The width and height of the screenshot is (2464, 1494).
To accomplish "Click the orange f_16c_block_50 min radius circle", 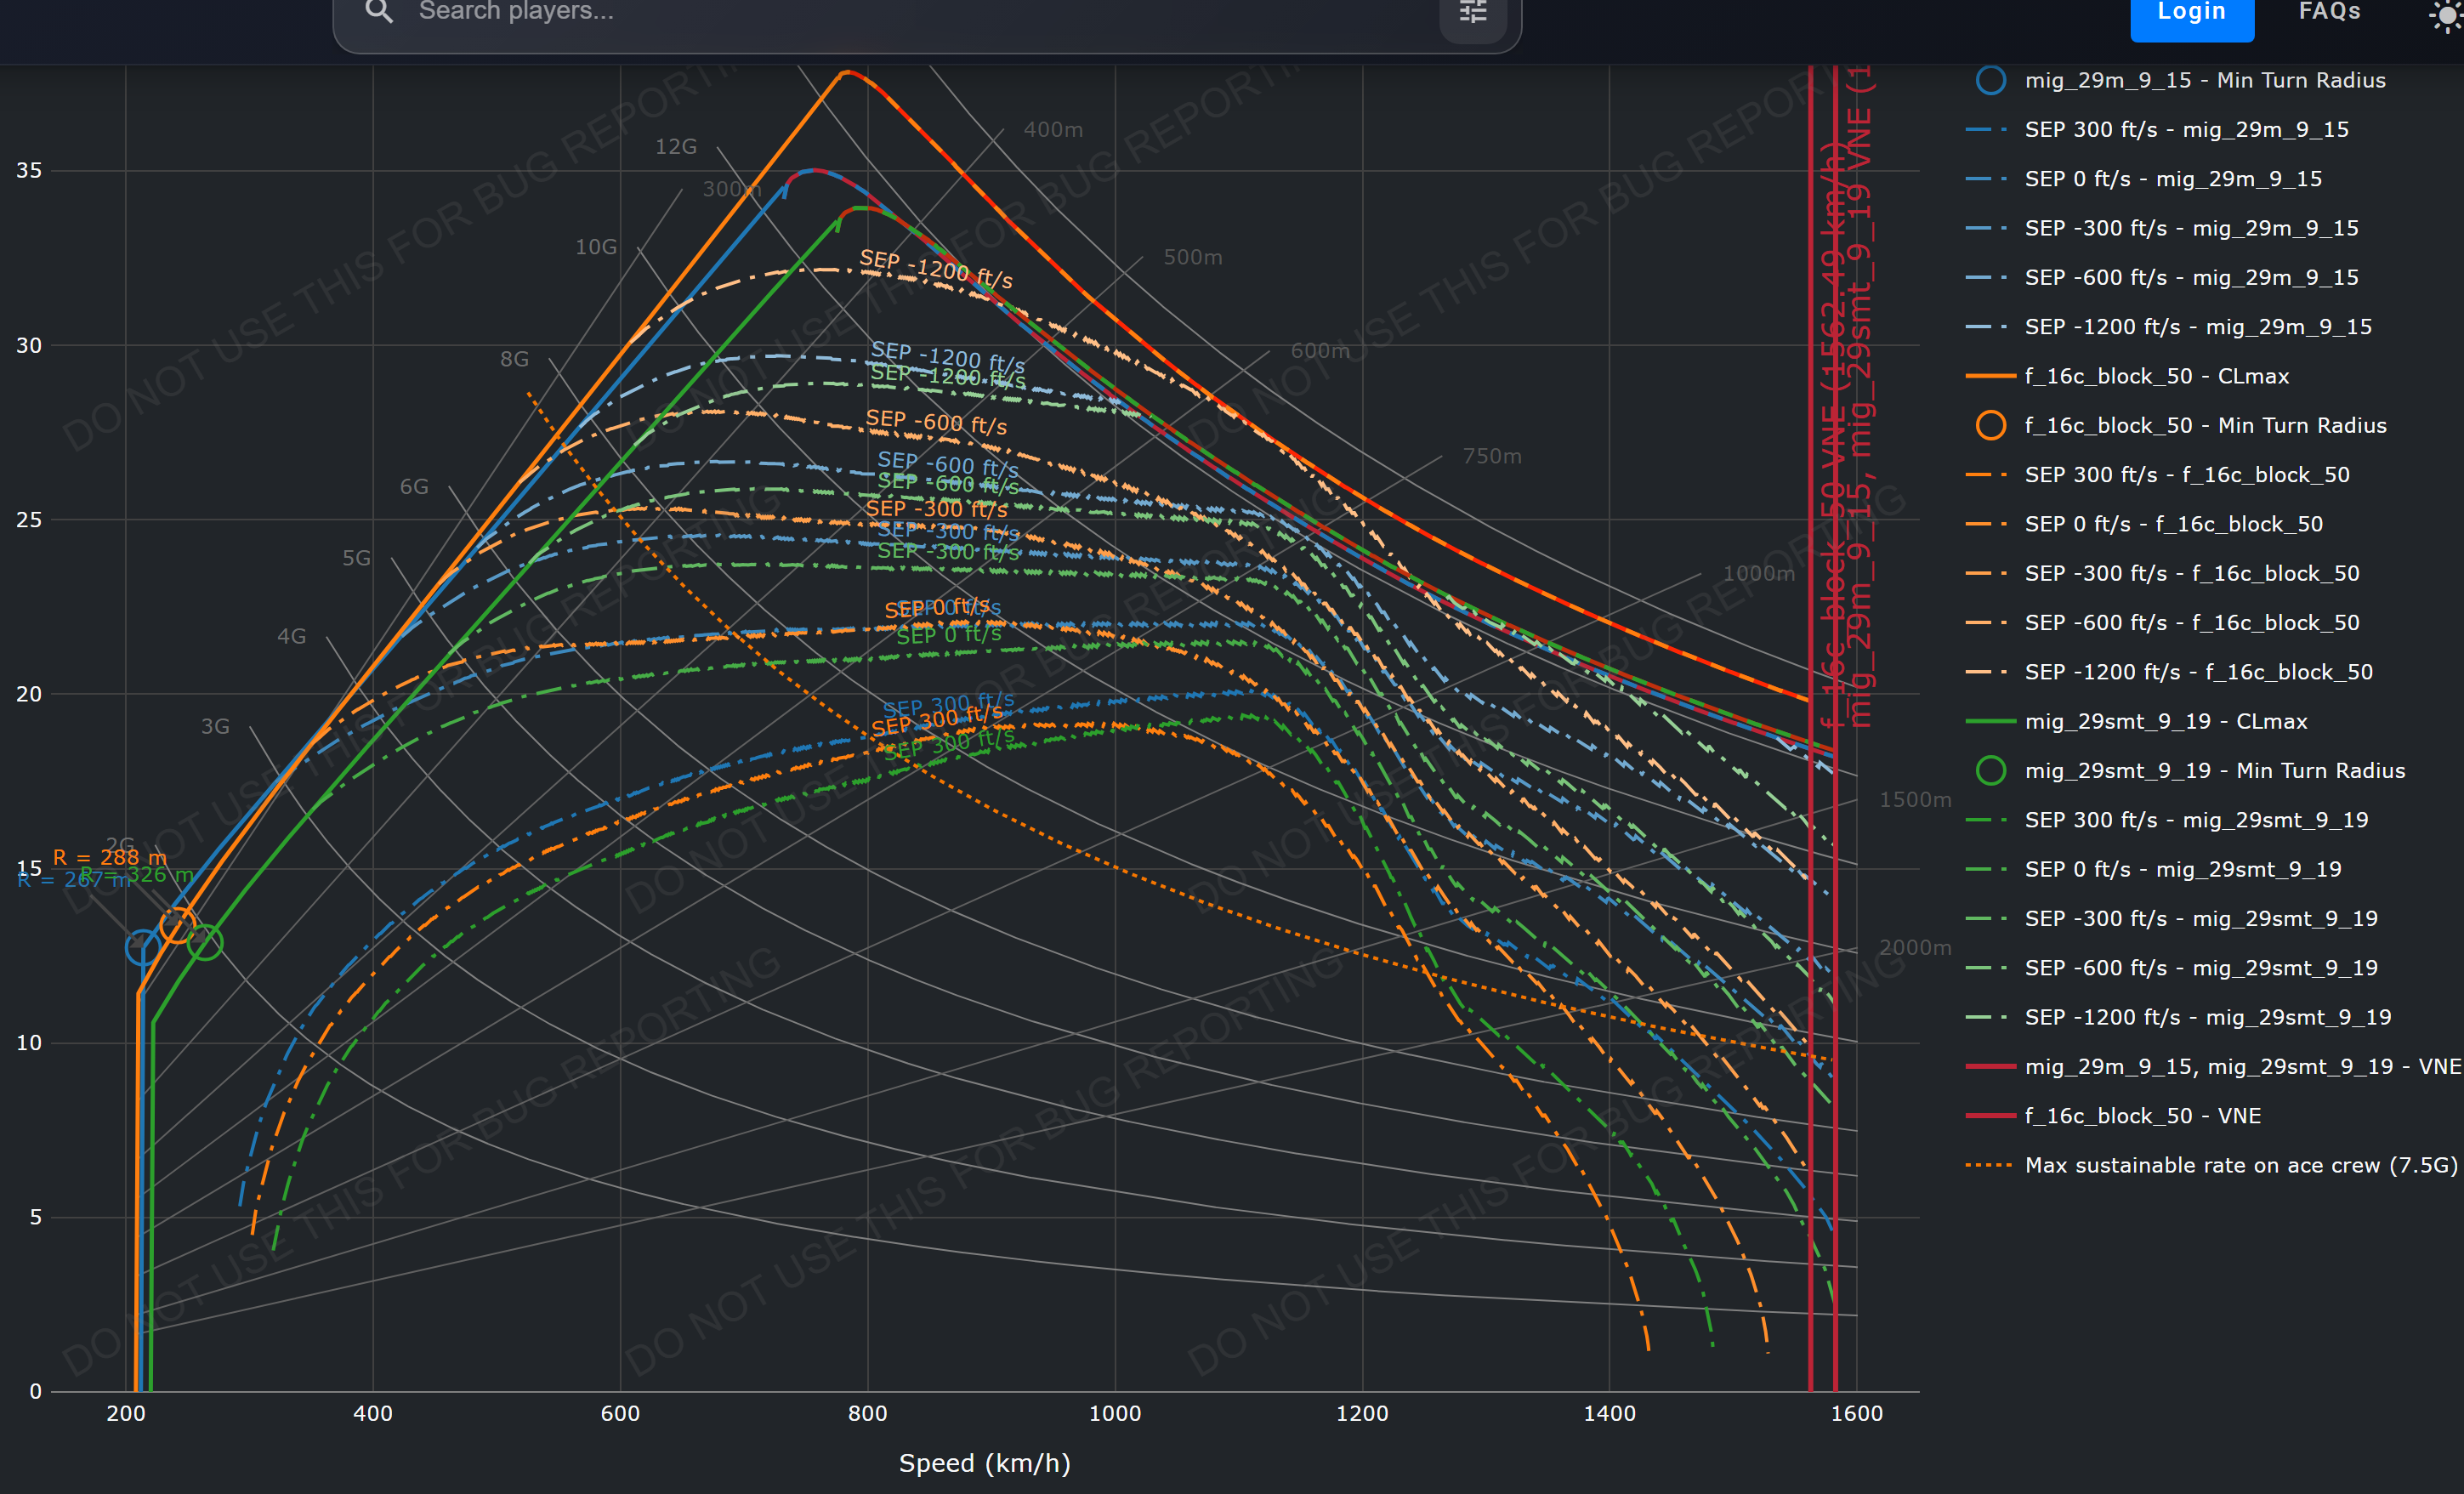I will pyautogui.click(x=1990, y=425).
